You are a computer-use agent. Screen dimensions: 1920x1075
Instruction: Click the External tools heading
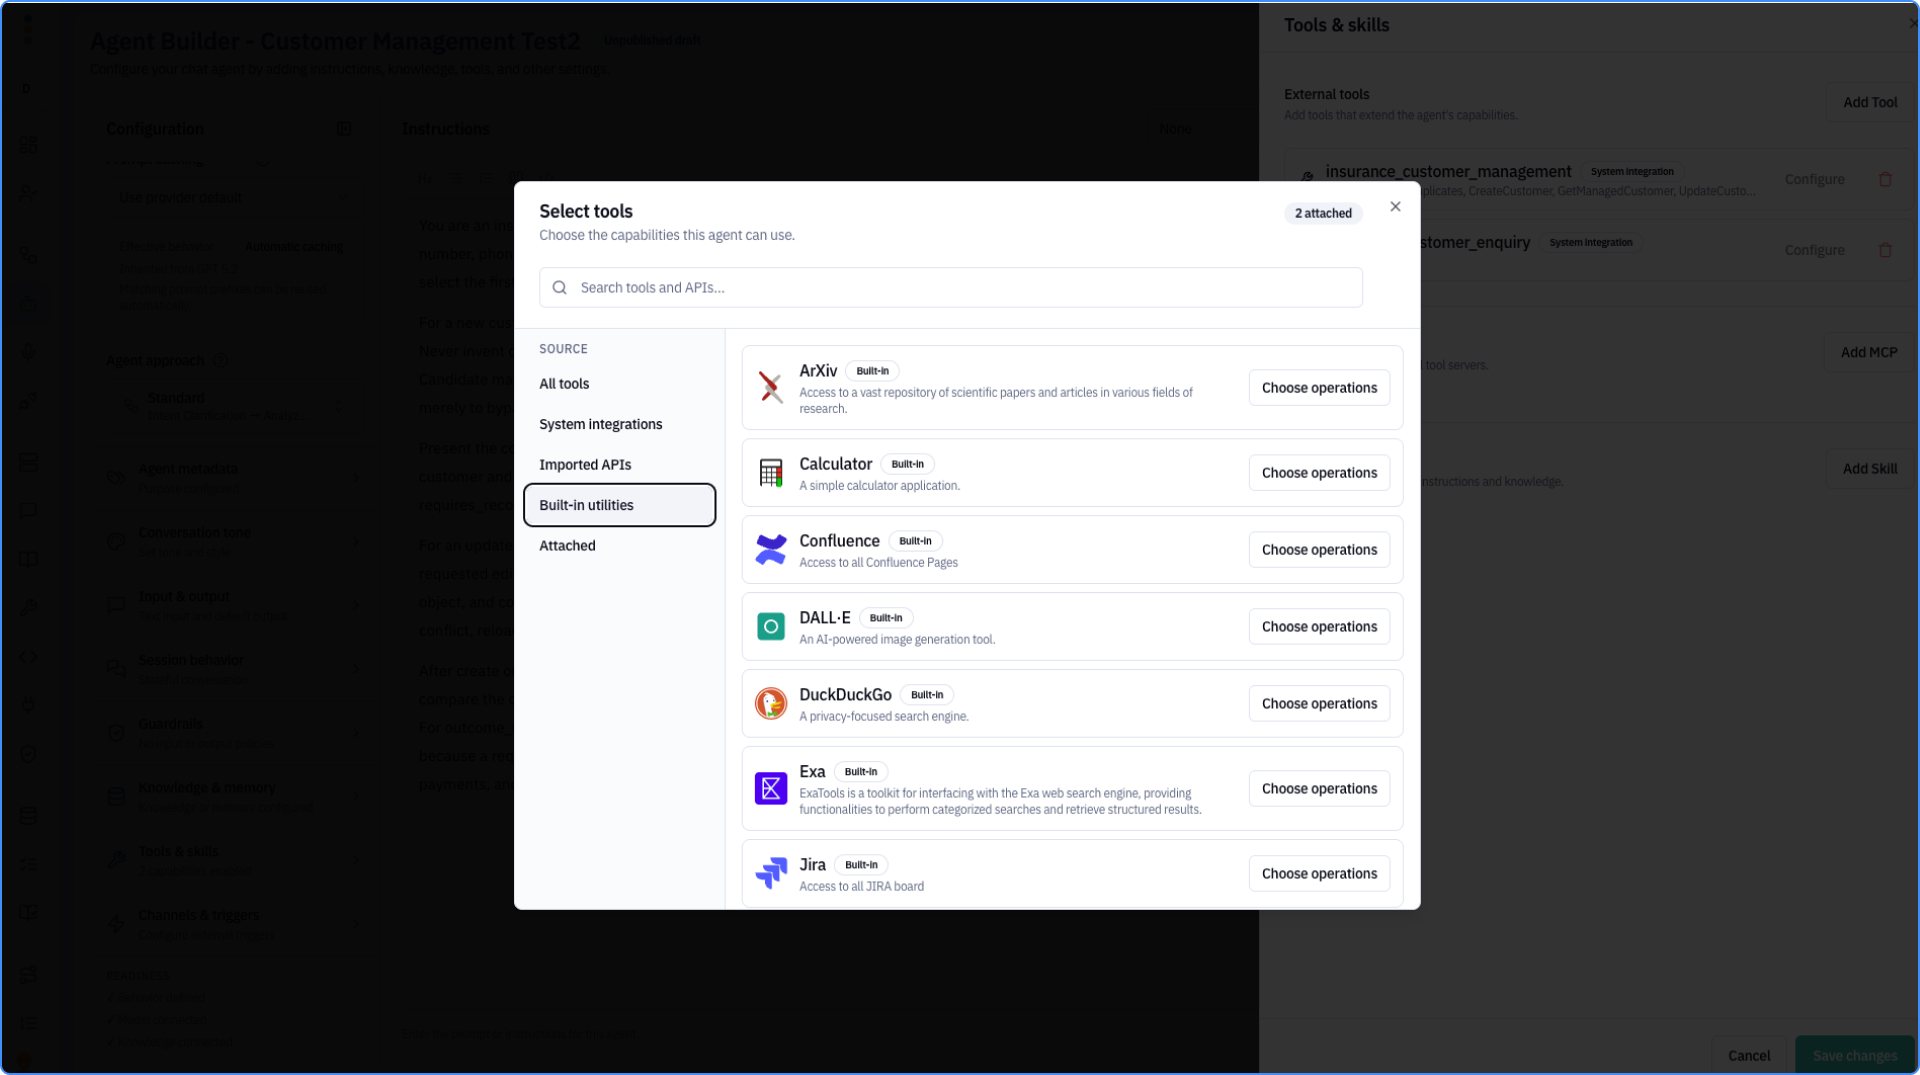[x=1326, y=95]
